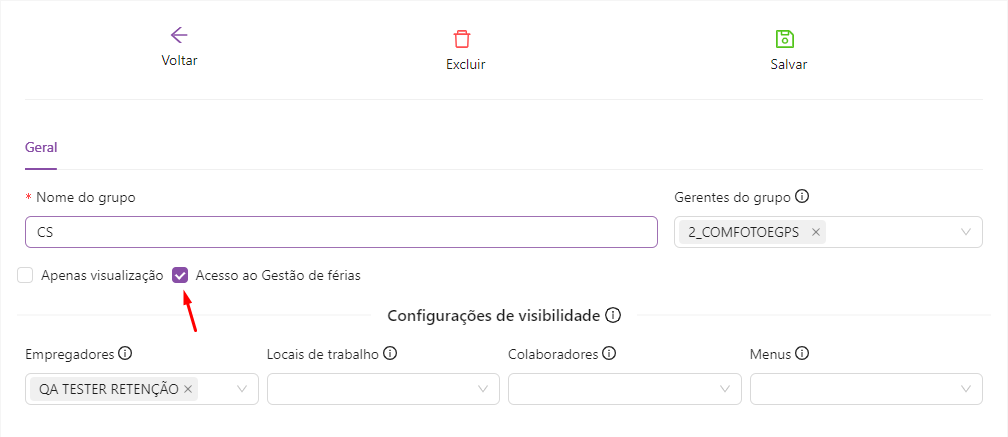Click the Voltar back arrow icon

tap(179, 36)
